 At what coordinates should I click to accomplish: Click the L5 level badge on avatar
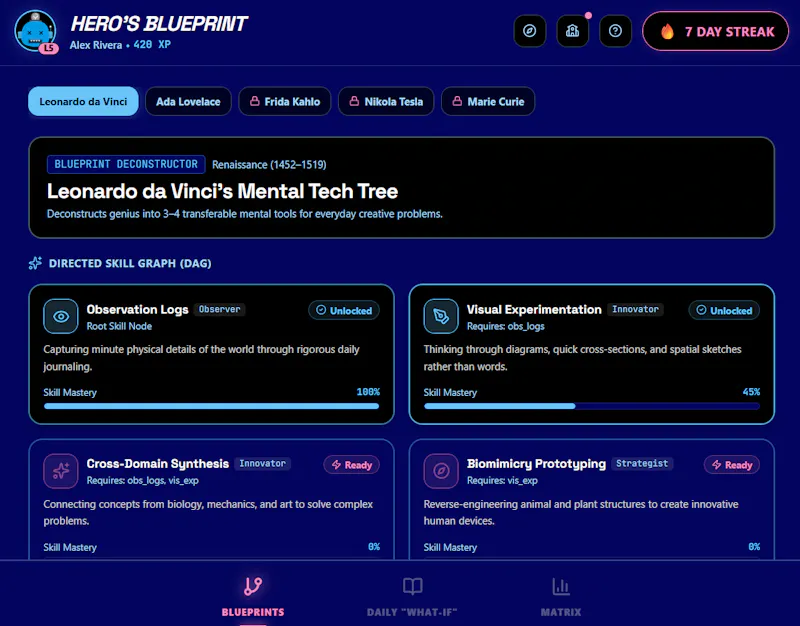[48, 48]
